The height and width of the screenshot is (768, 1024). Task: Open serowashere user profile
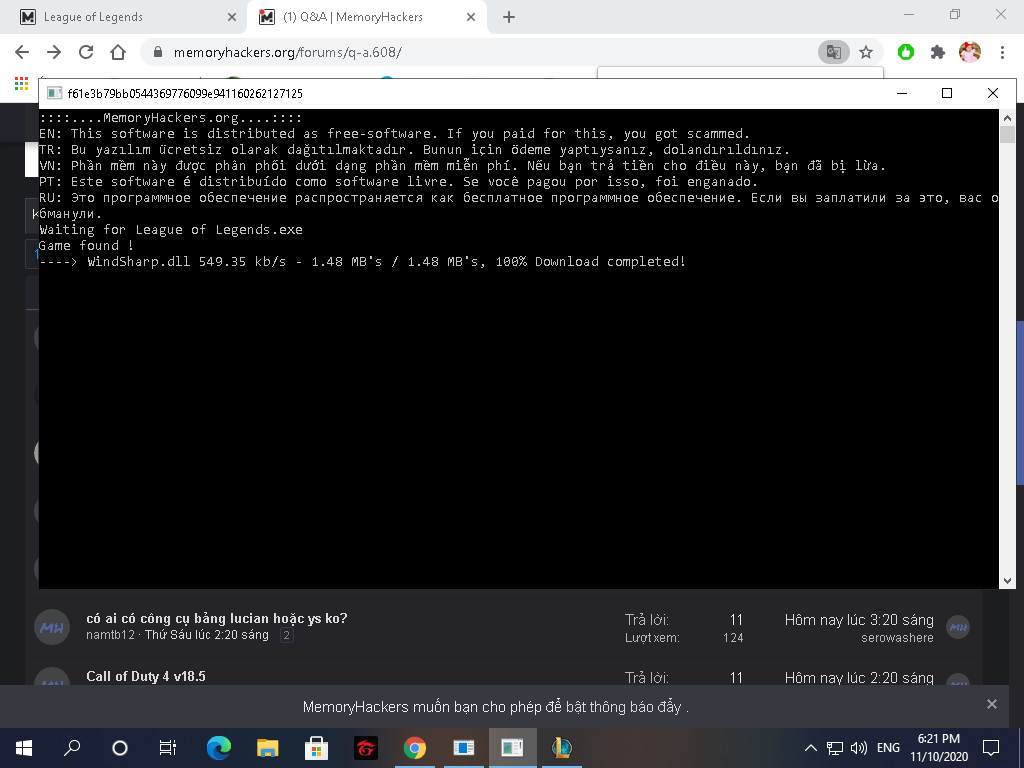point(897,637)
